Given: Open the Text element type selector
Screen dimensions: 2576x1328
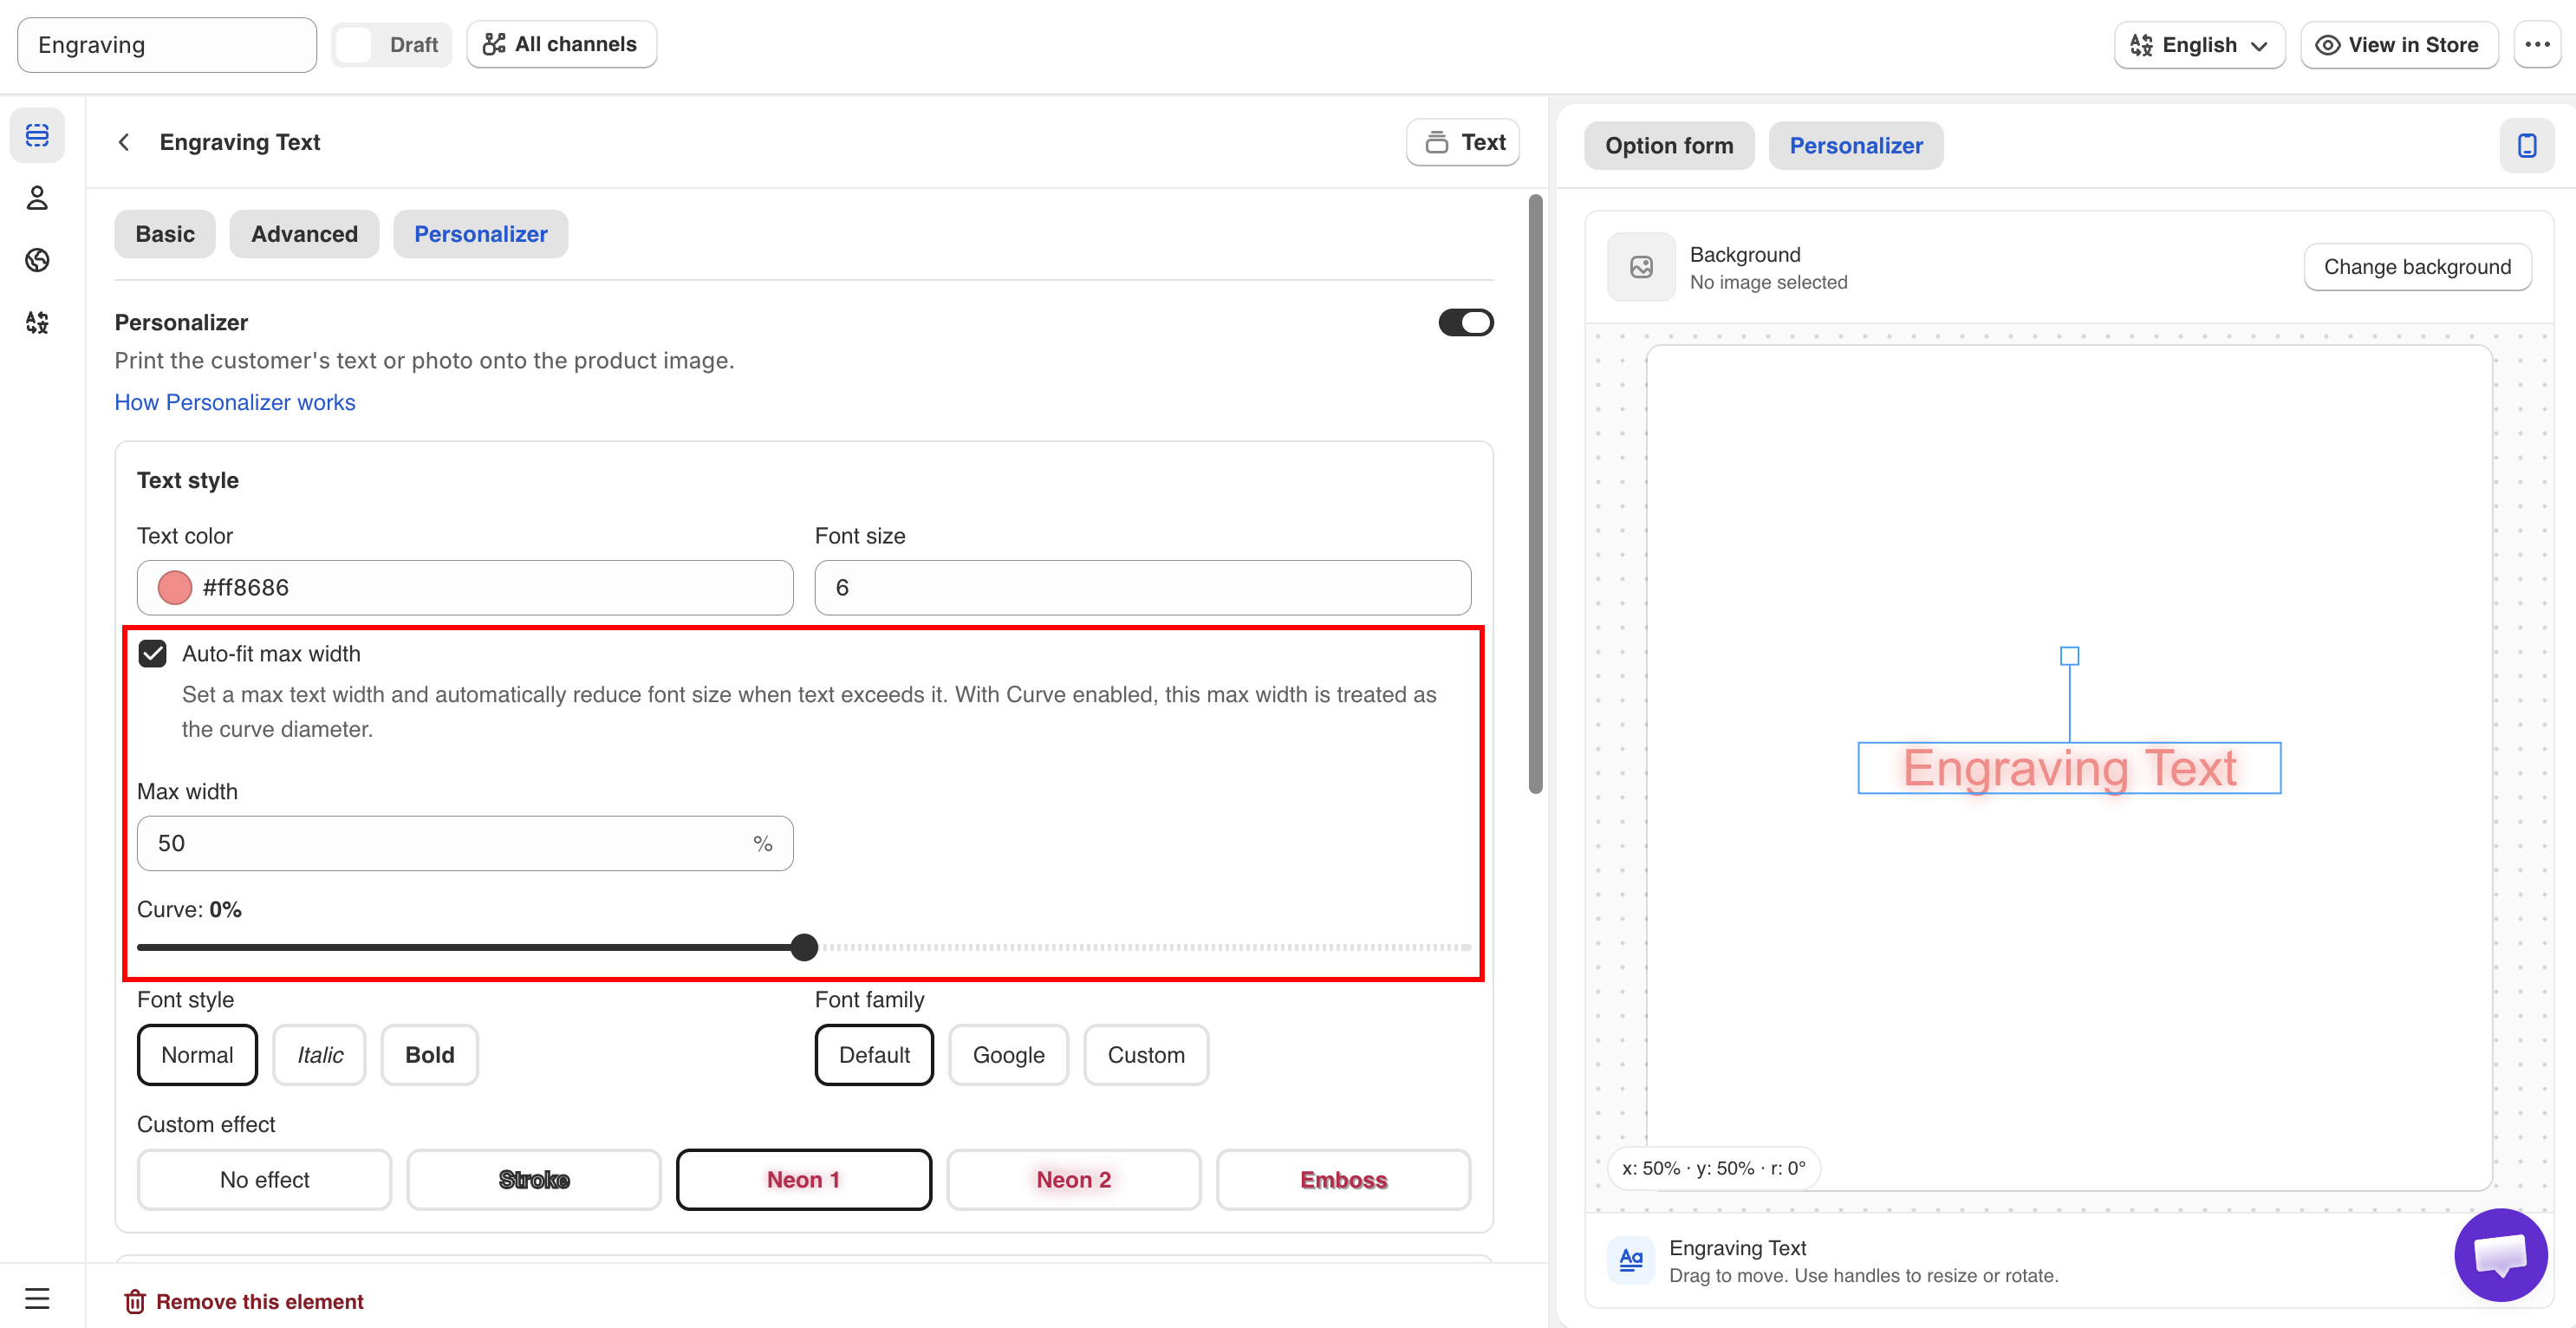Looking at the screenshot, I should (x=1463, y=142).
